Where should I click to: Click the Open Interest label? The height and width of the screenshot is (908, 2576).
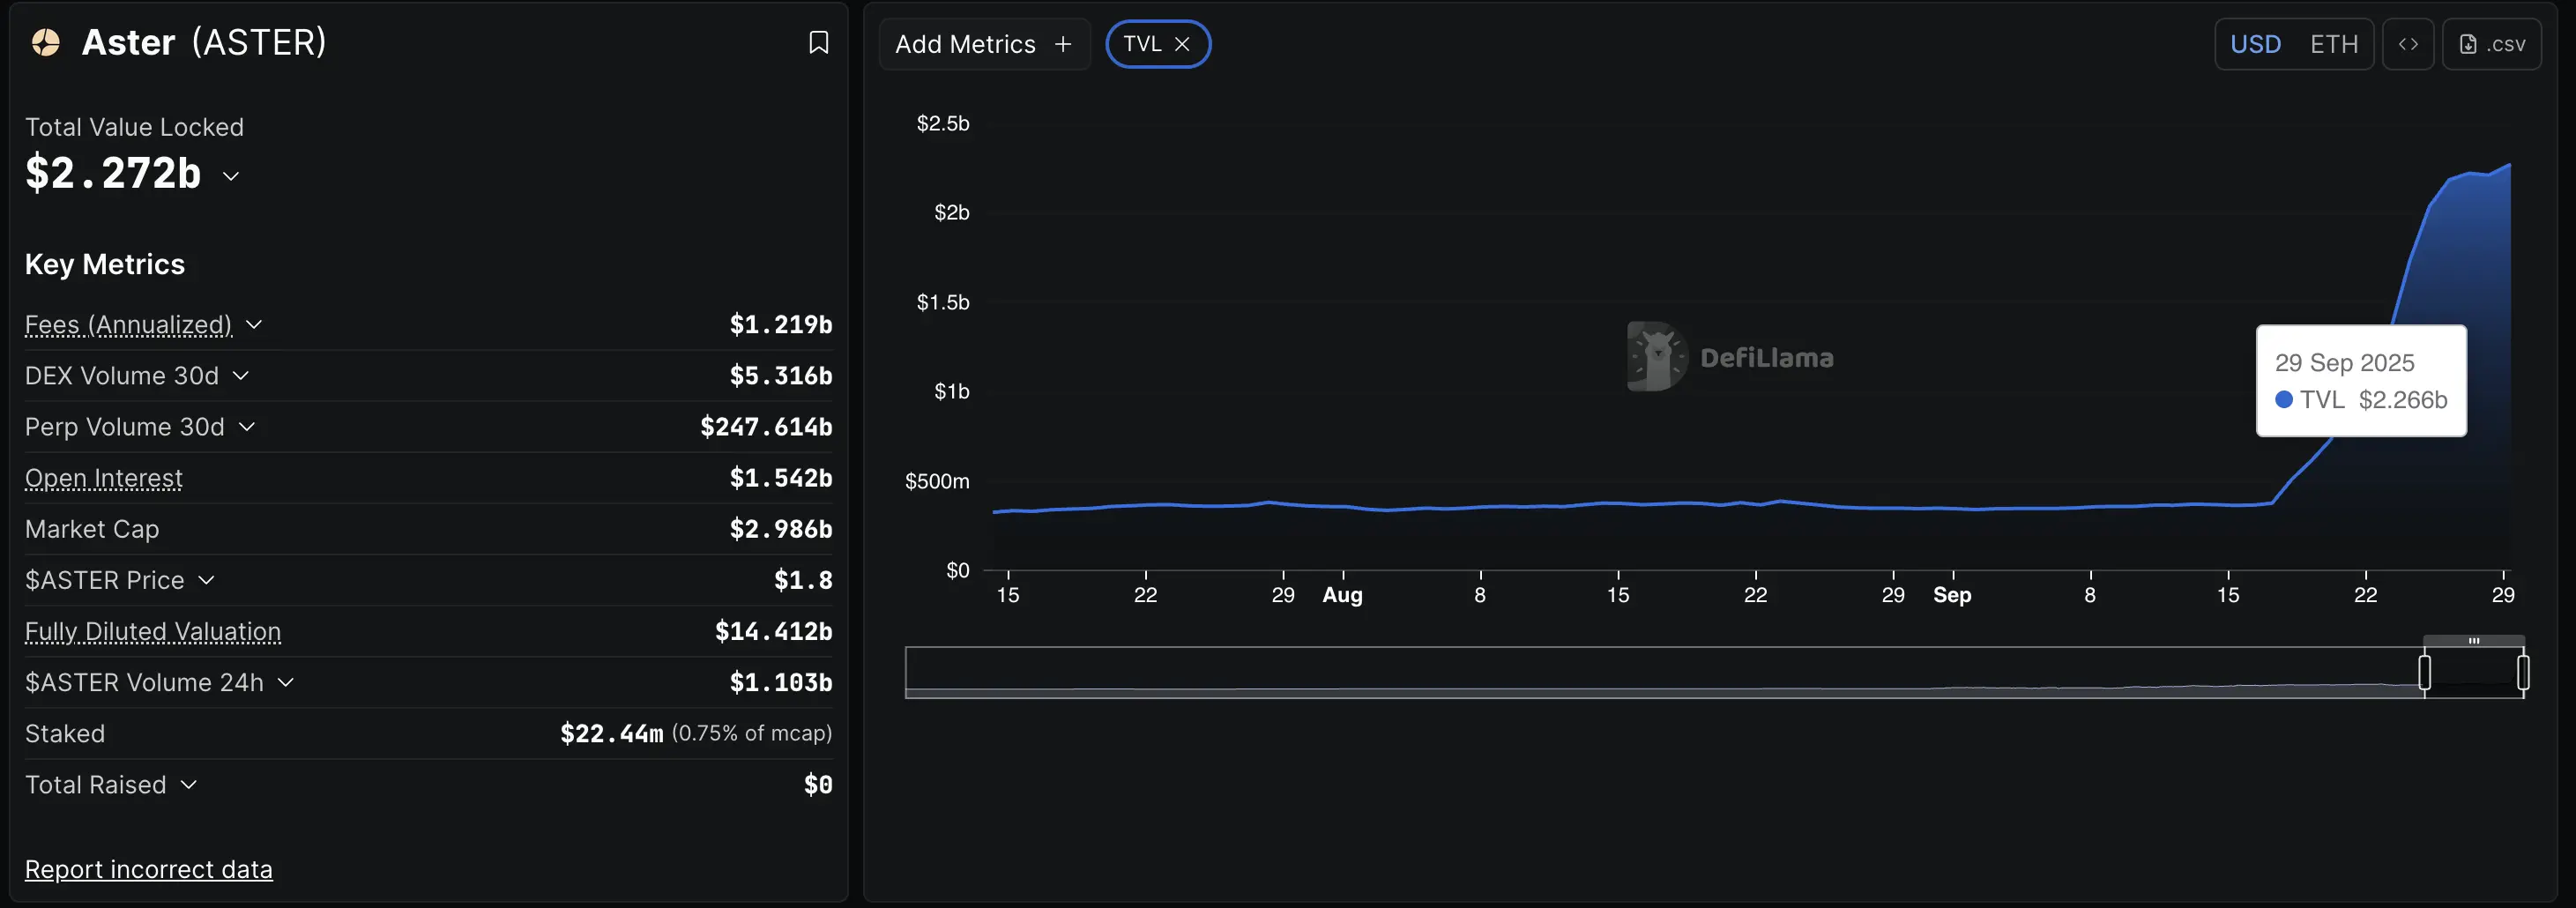pyautogui.click(x=104, y=478)
